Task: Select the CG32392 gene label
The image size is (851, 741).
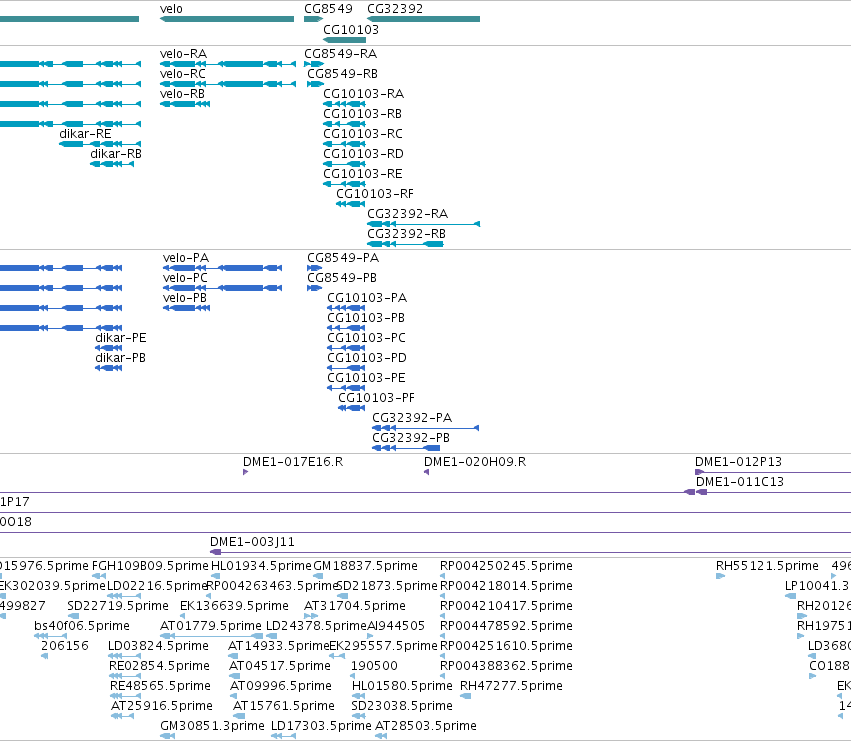Action: [x=395, y=9]
